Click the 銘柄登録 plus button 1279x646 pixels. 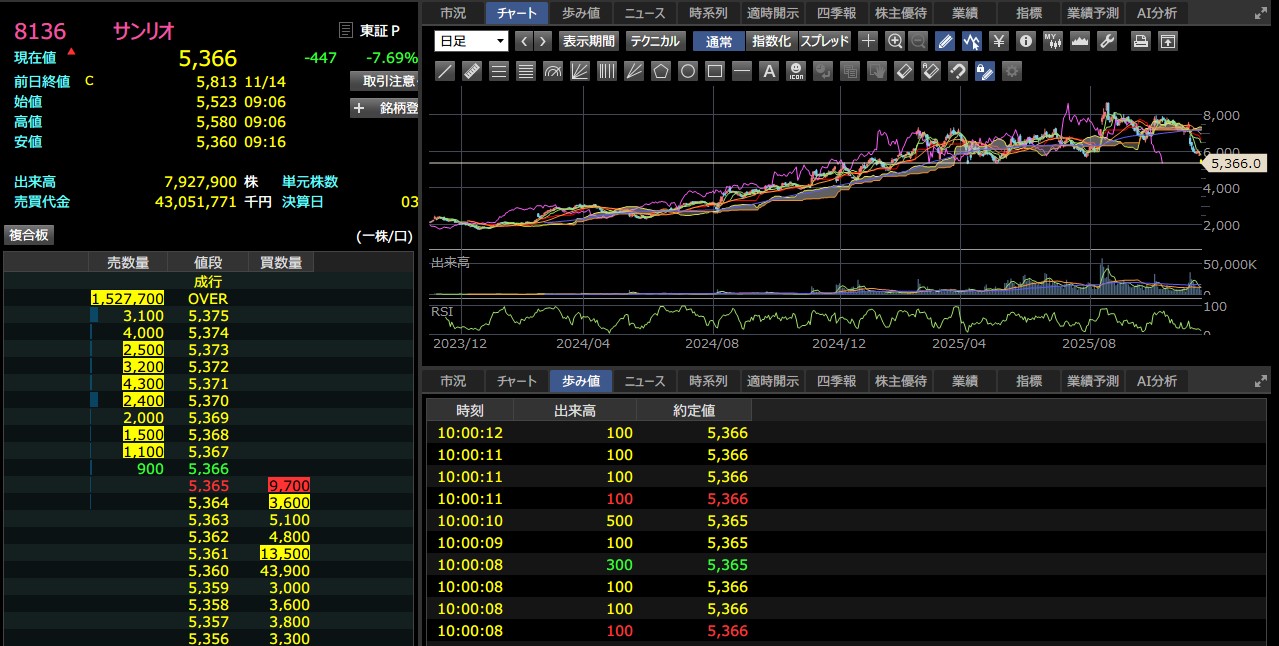coord(385,108)
